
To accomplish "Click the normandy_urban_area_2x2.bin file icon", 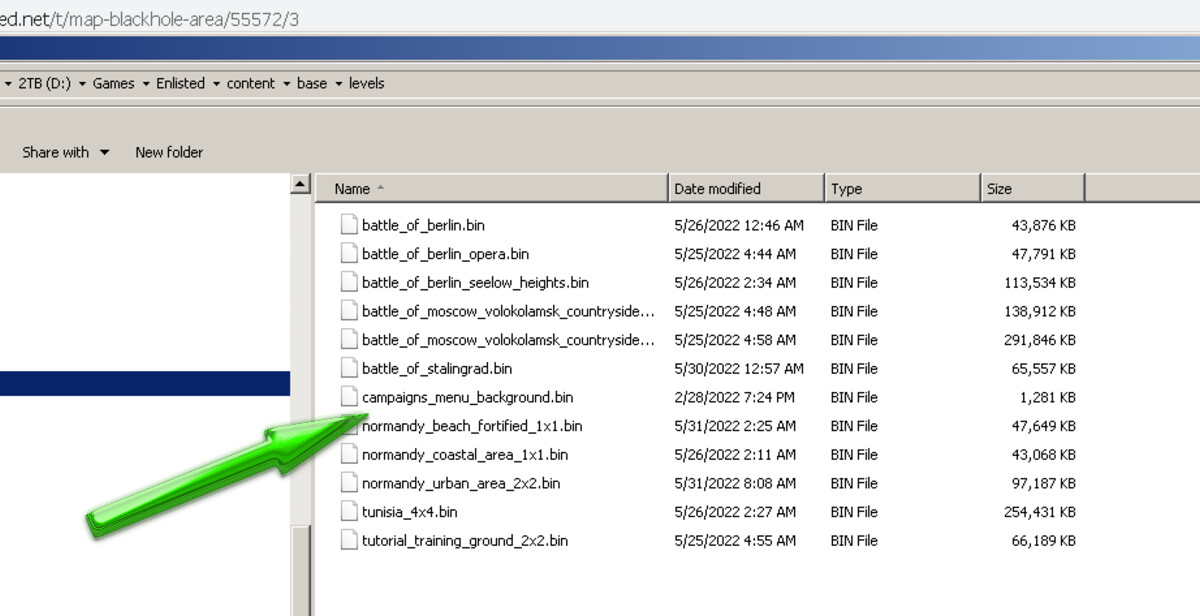I will (348, 483).
